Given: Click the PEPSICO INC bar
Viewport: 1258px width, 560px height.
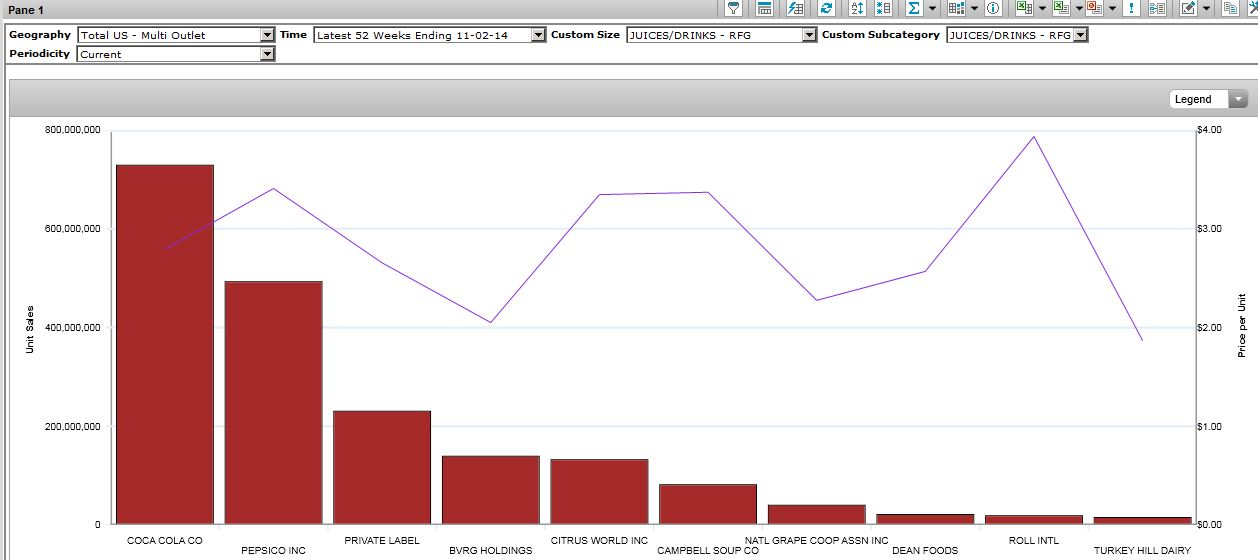Looking at the screenshot, I should pos(273,402).
